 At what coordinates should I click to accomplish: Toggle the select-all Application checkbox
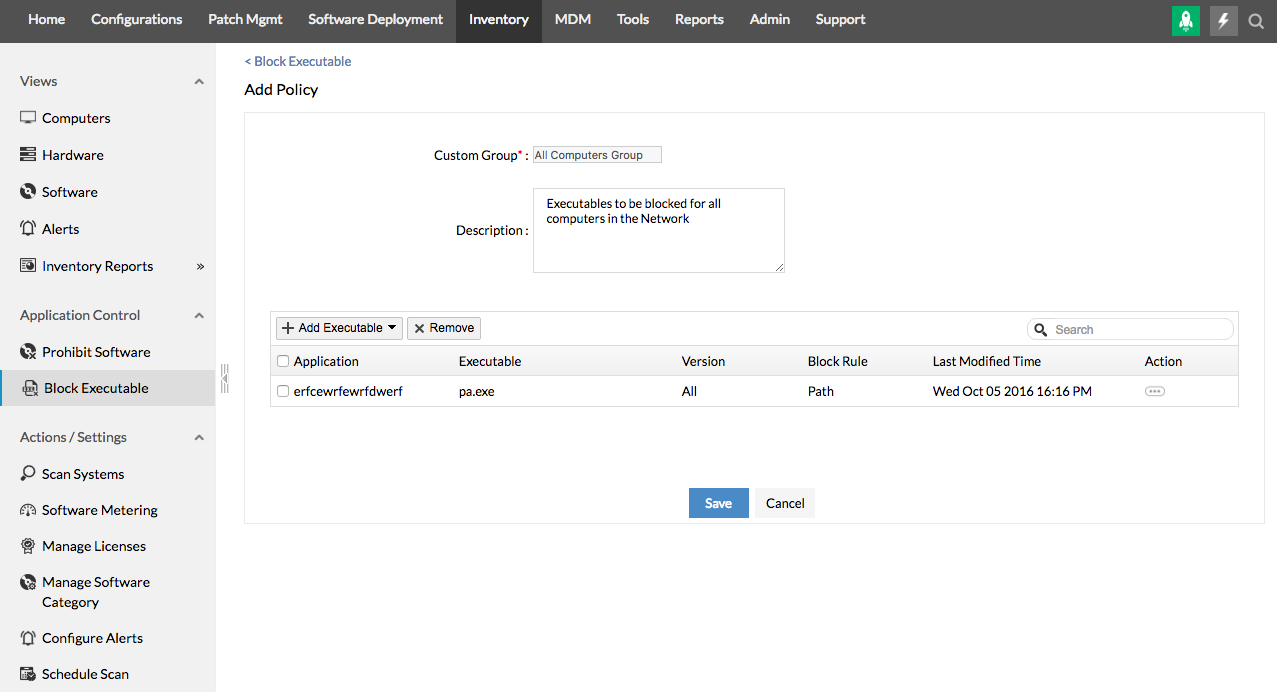pos(283,362)
